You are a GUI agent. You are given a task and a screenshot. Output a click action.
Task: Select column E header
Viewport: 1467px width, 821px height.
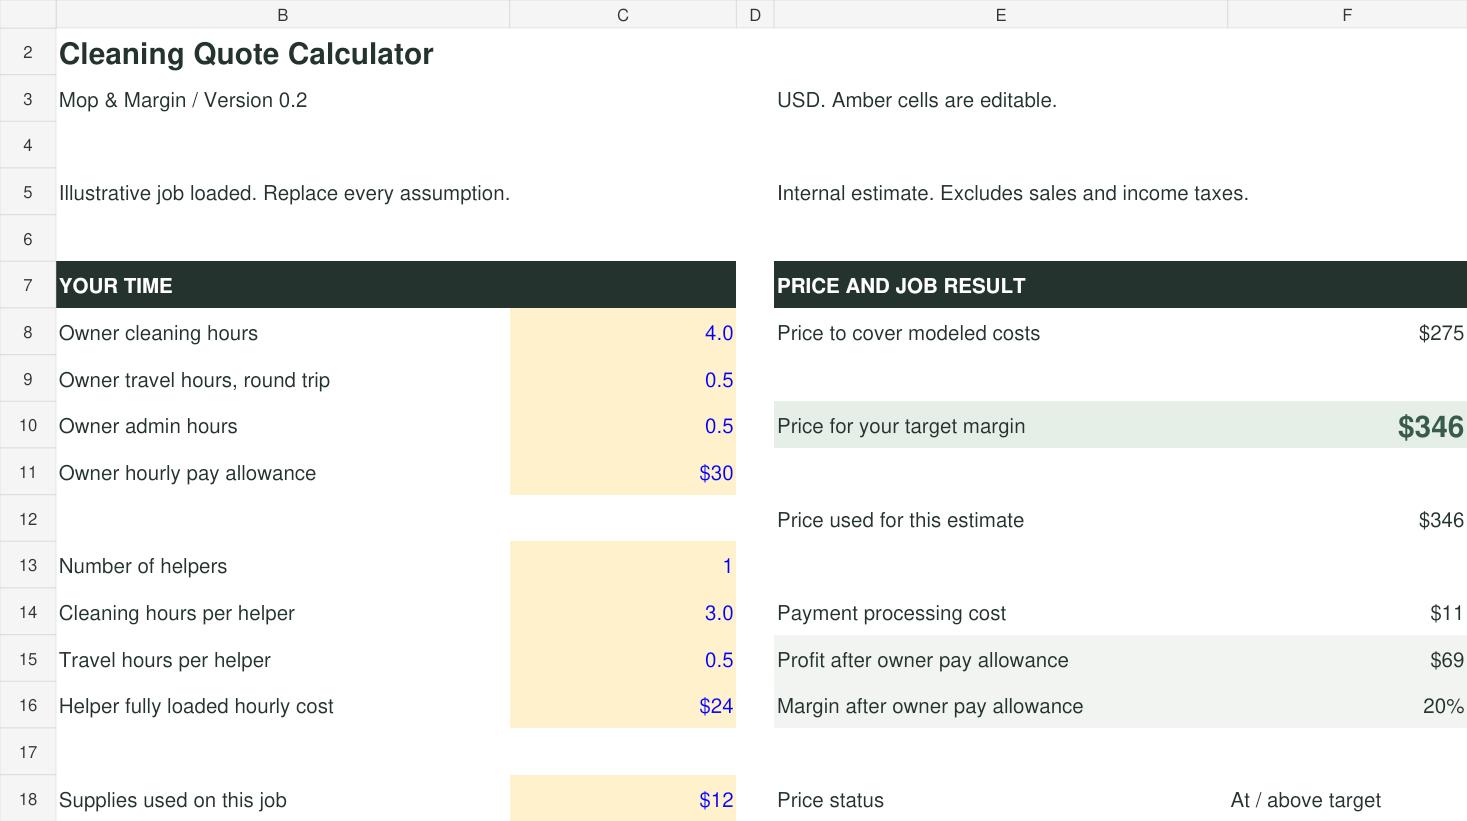[1000, 14]
